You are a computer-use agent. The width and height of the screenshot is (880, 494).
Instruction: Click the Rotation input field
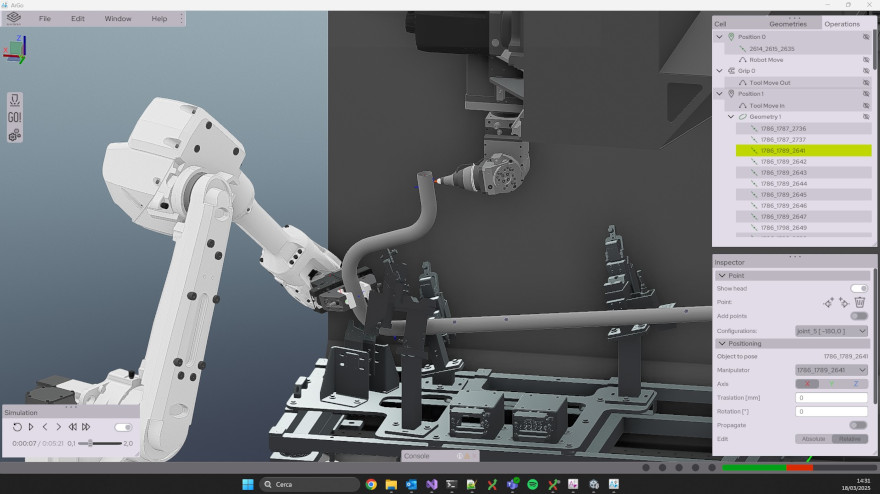(831, 411)
